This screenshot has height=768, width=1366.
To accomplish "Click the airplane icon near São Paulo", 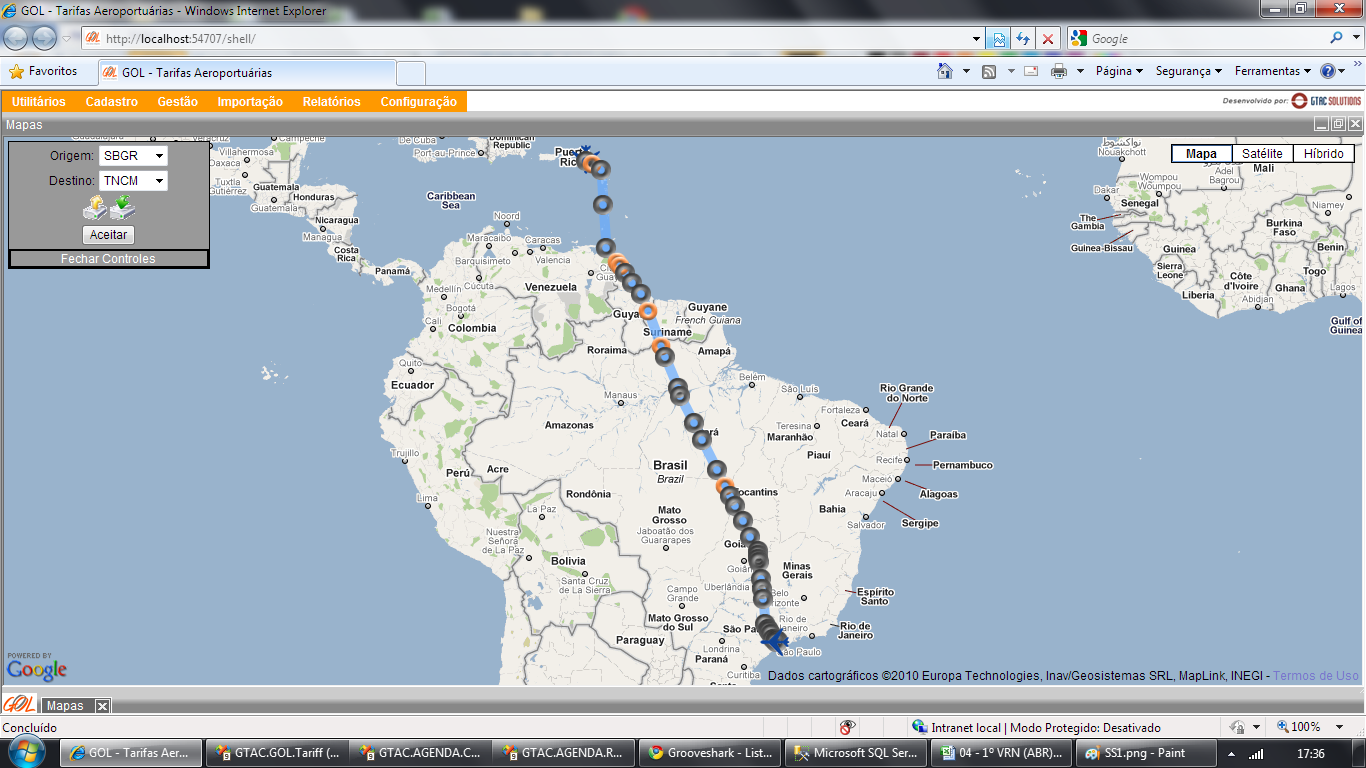I will coord(775,642).
